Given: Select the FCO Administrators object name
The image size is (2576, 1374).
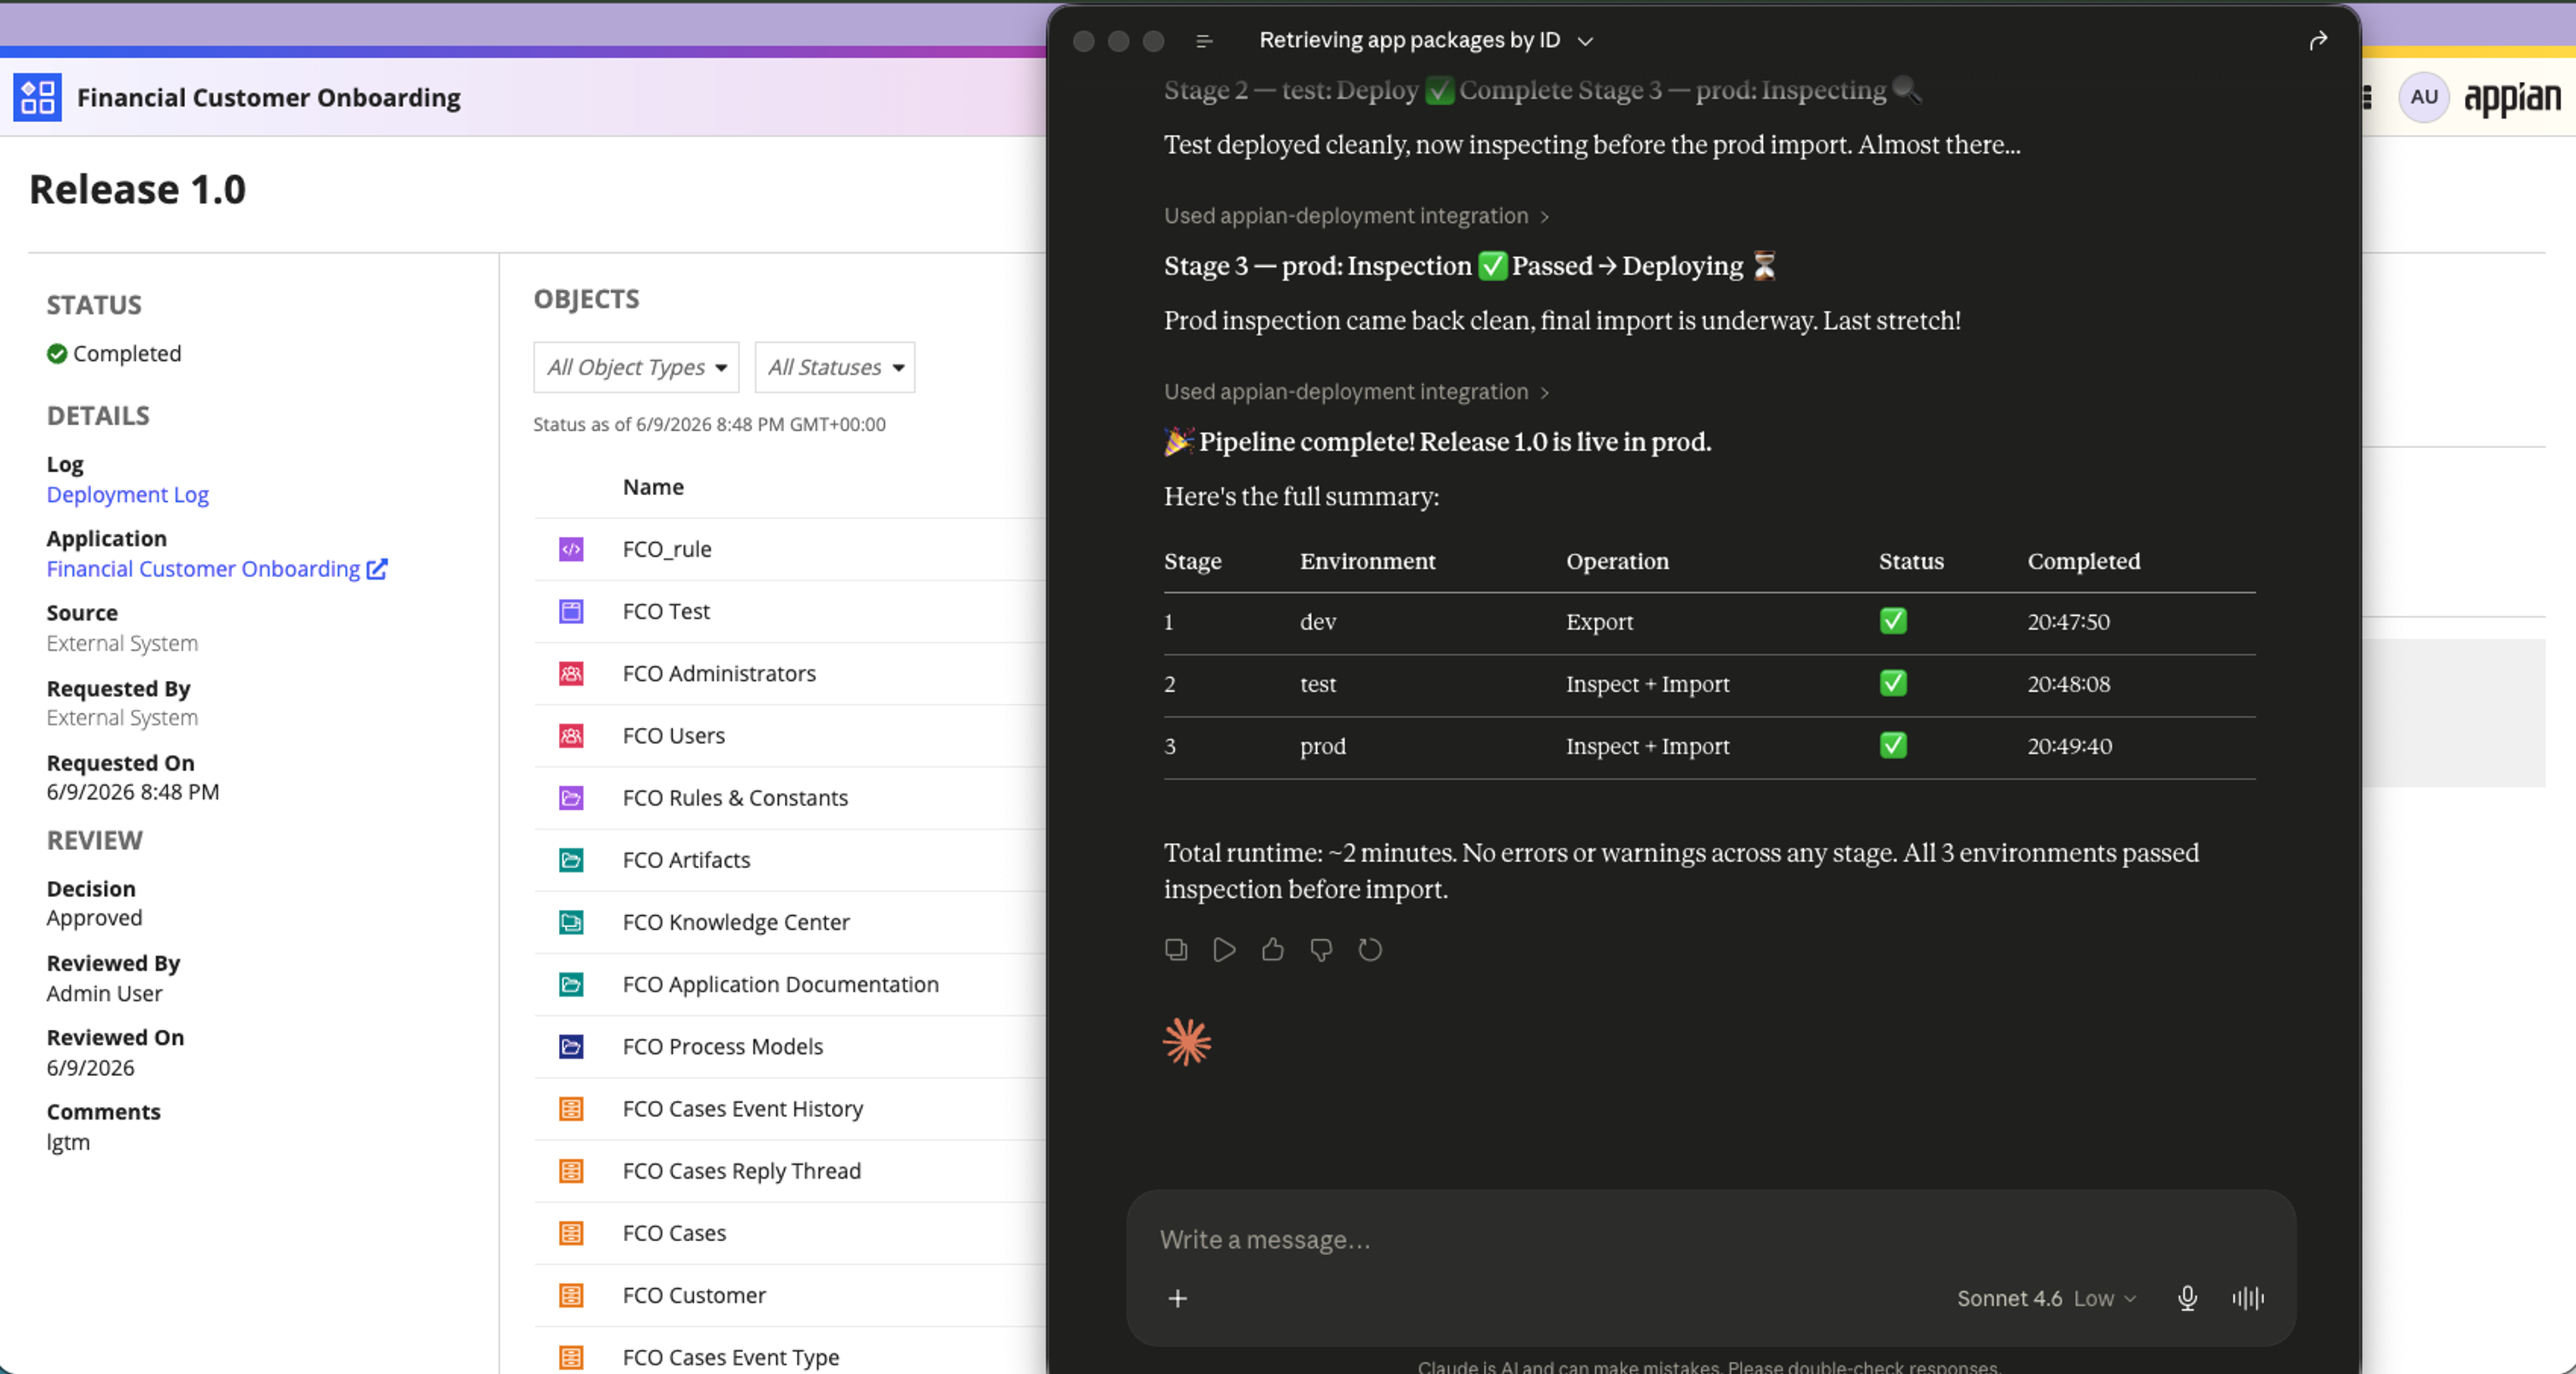Looking at the screenshot, I should 719,673.
